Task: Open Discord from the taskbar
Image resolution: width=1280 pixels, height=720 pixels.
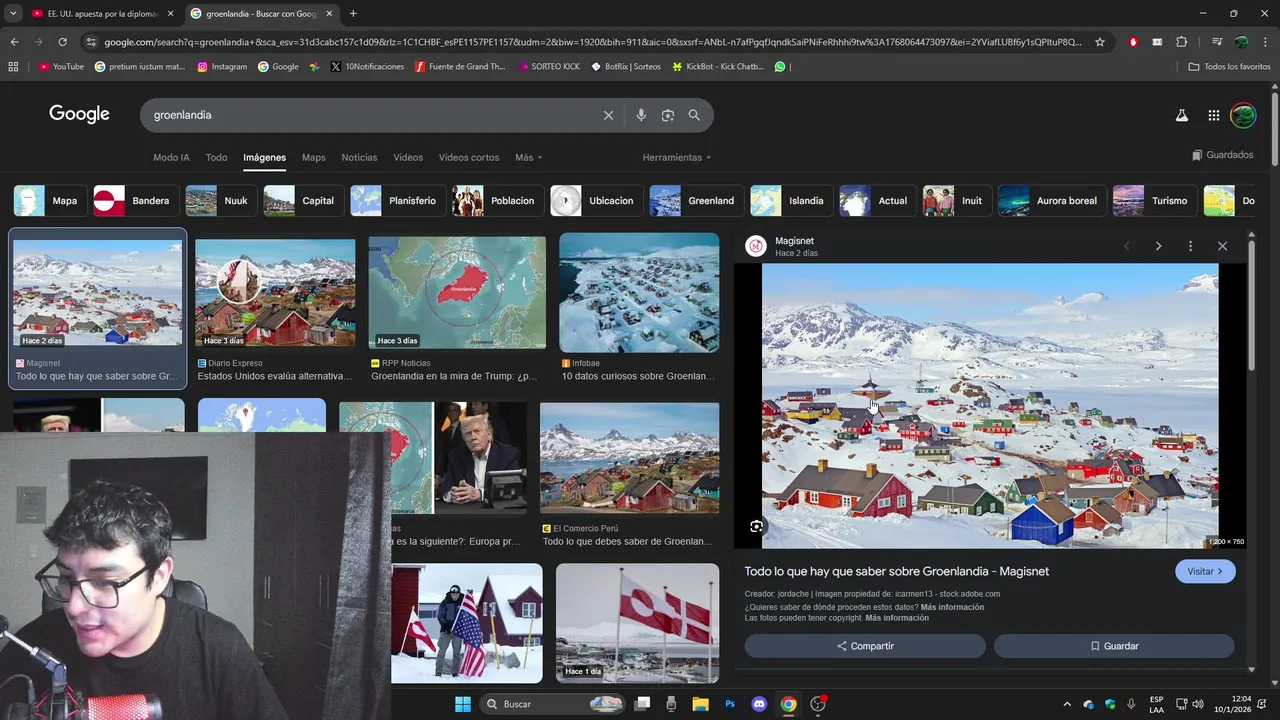Action: pyautogui.click(x=759, y=704)
